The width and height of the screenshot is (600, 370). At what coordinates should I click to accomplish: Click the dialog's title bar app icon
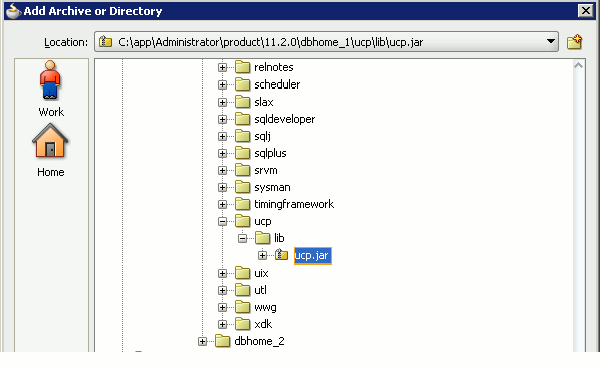tap(13, 11)
